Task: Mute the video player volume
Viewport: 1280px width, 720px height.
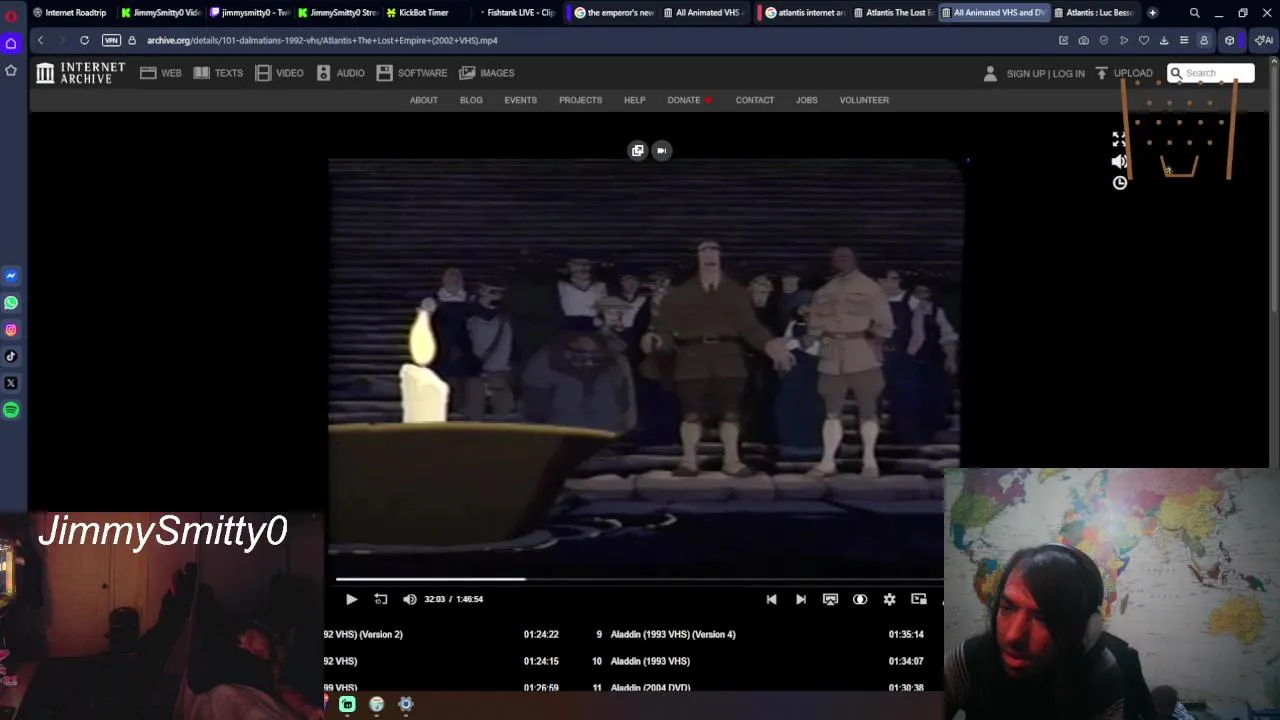Action: pyautogui.click(x=409, y=599)
